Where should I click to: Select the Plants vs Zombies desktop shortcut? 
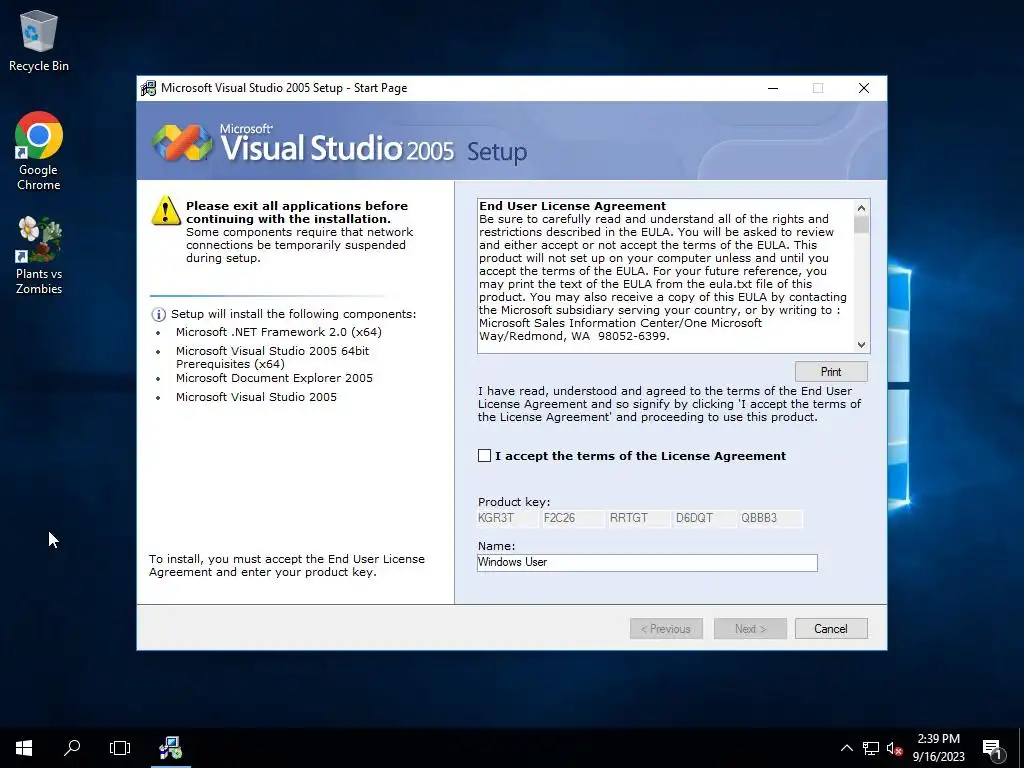(39, 255)
